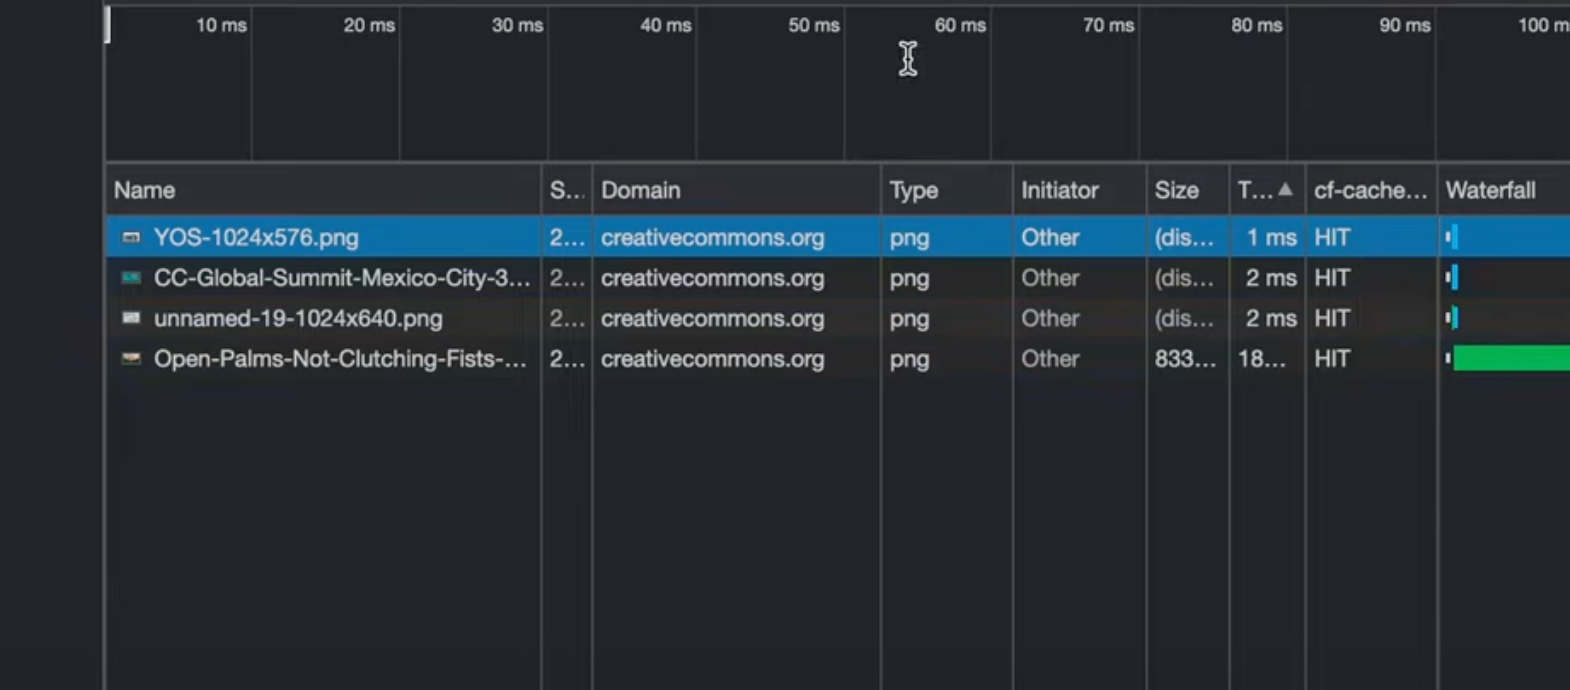
Task: Click the CC-Global-Summit-Mexico-City thumbnail icon
Action: click(x=131, y=278)
